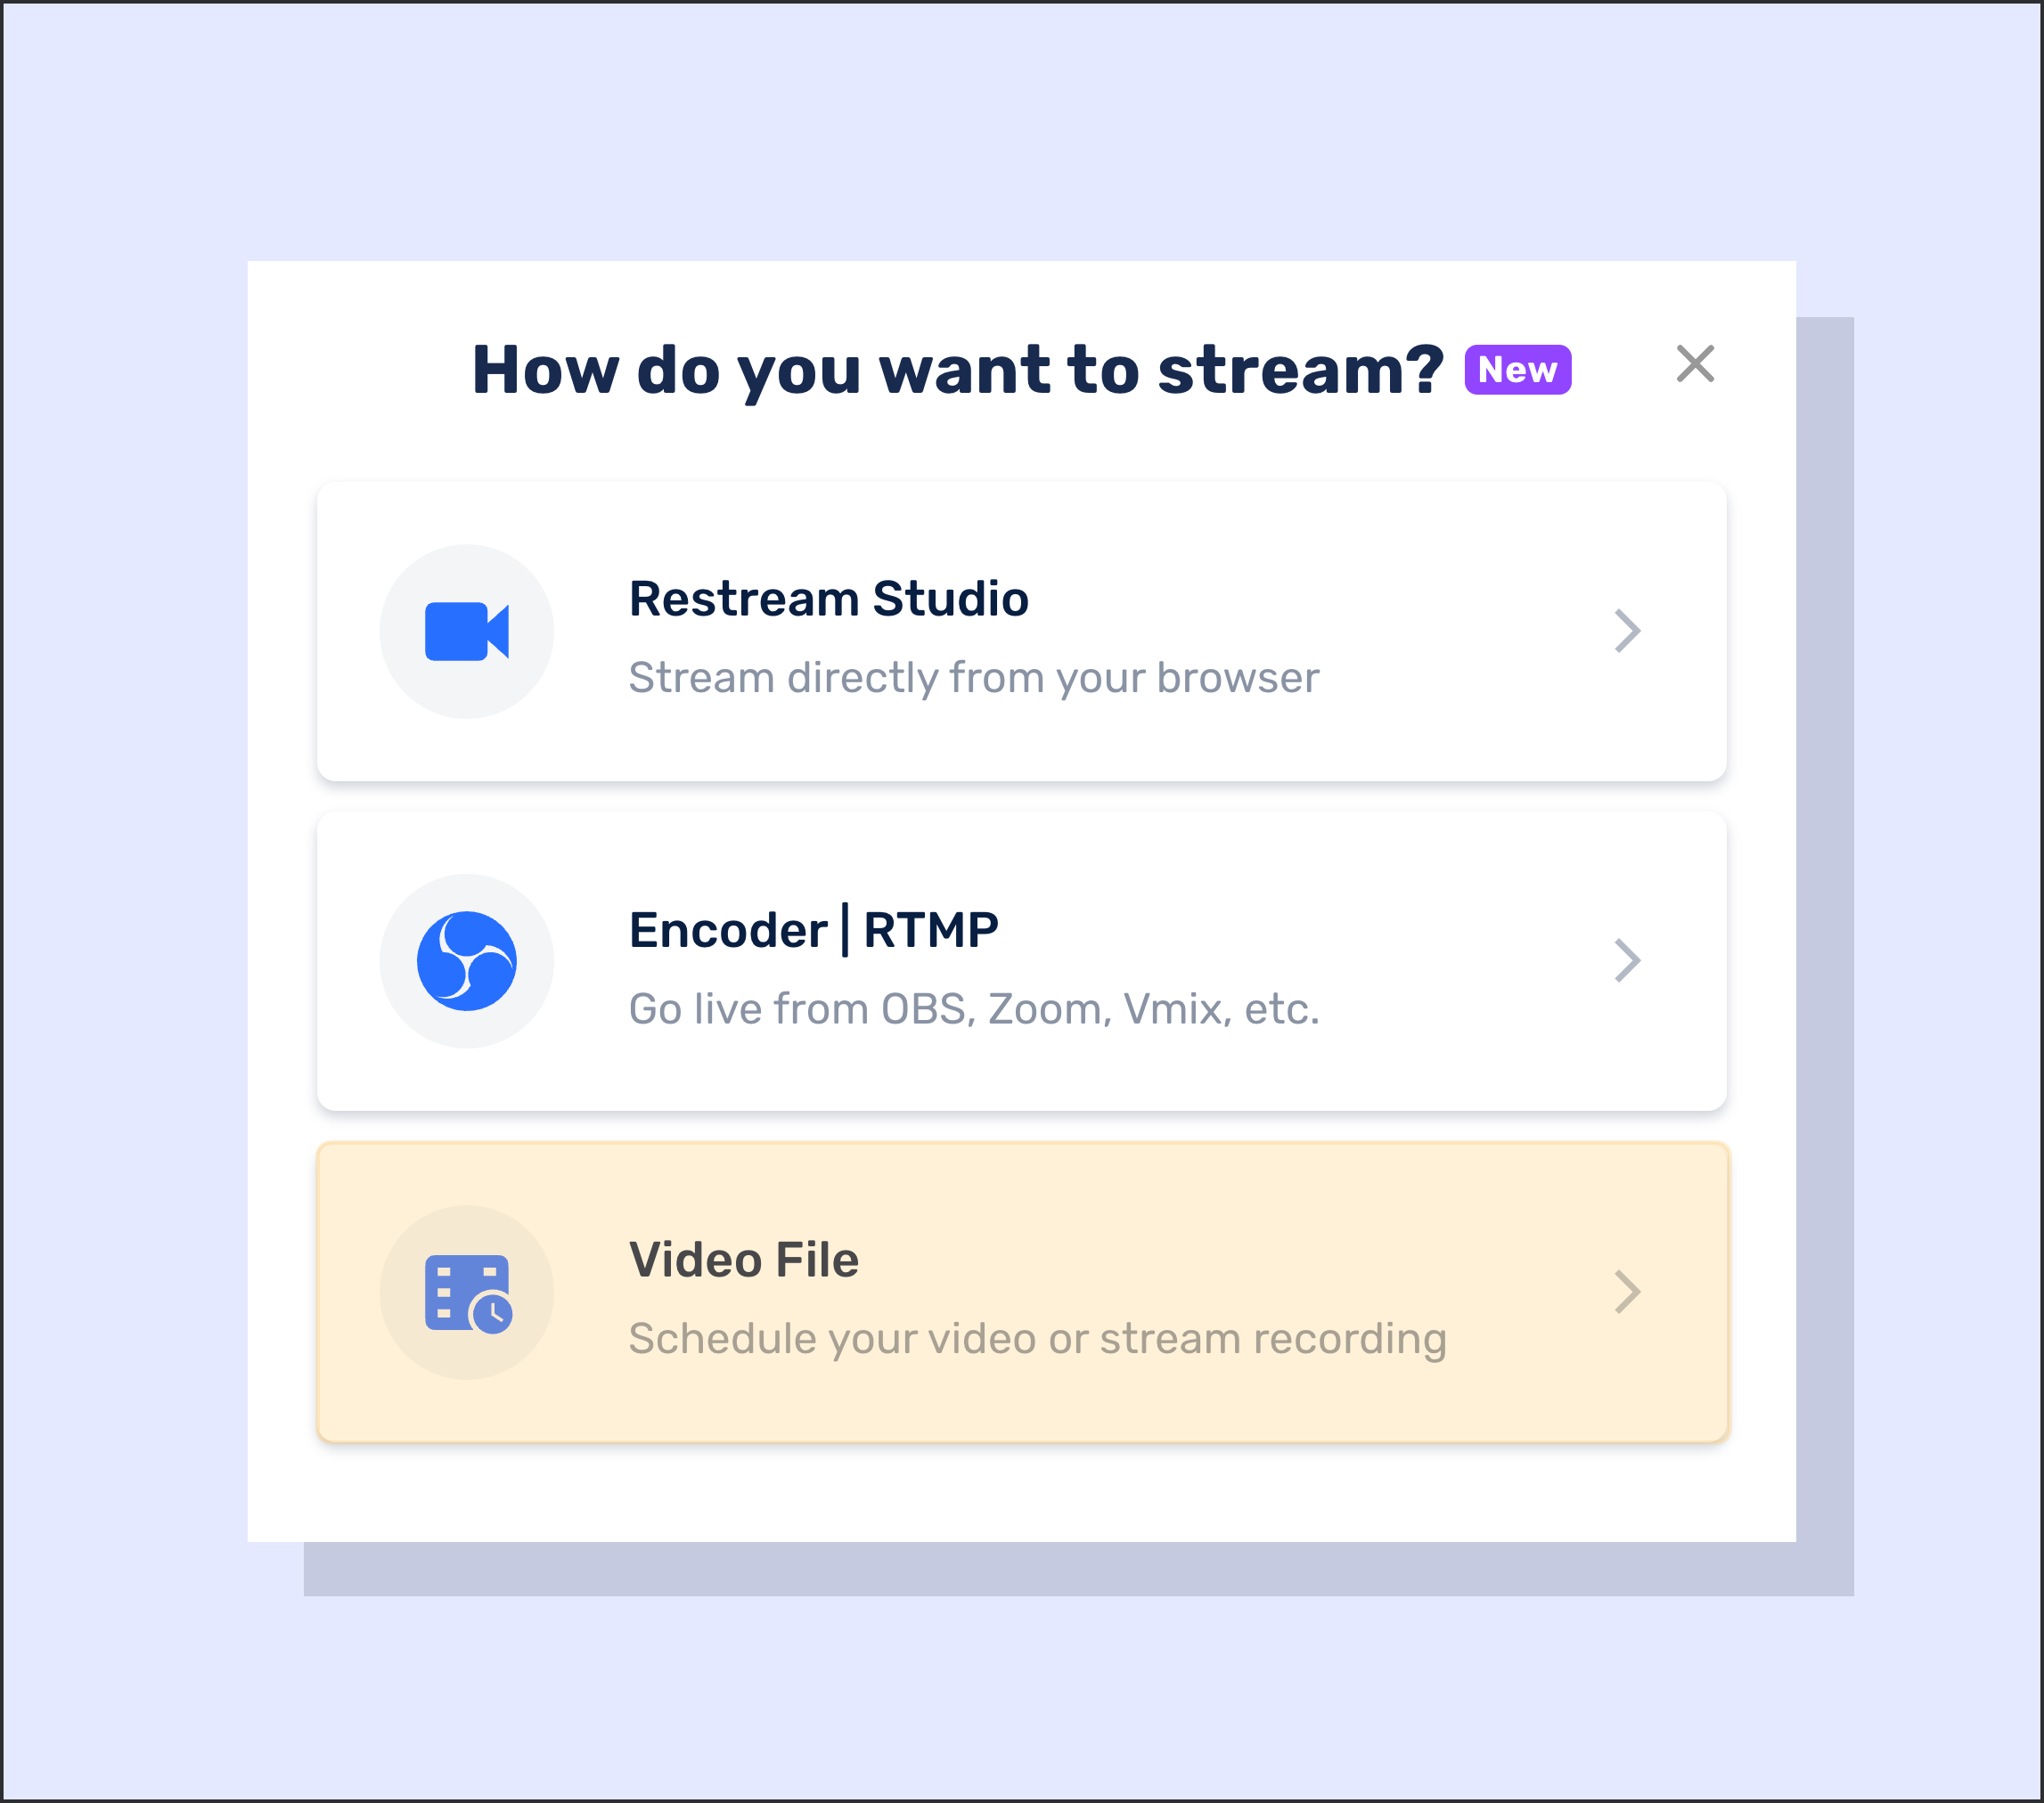Screen dimensions: 2044x1803
Task: Open Restream Studio via its chevron arrow
Action: (x=1627, y=630)
